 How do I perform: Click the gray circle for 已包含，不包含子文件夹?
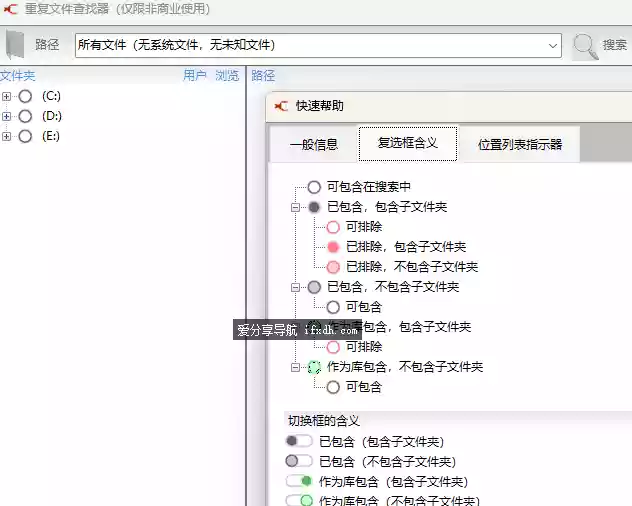(x=314, y=287)
